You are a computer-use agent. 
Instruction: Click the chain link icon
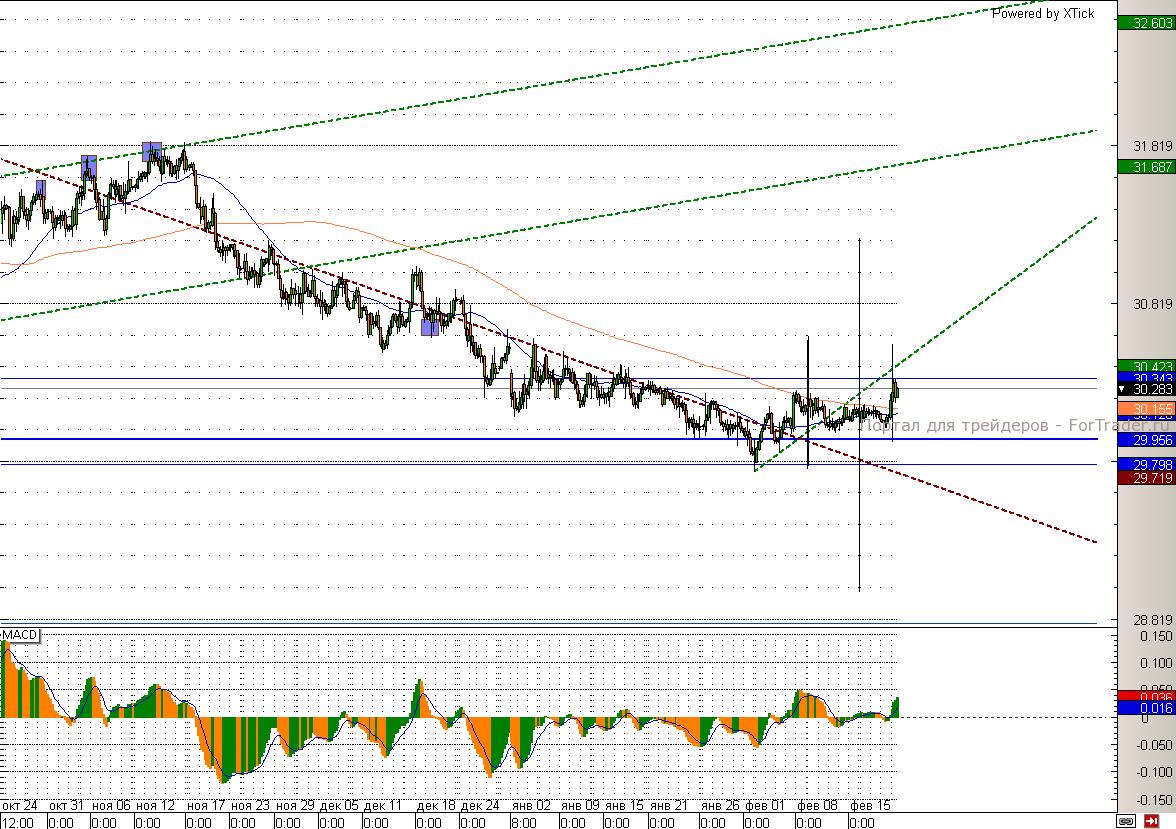[1127, 821]
